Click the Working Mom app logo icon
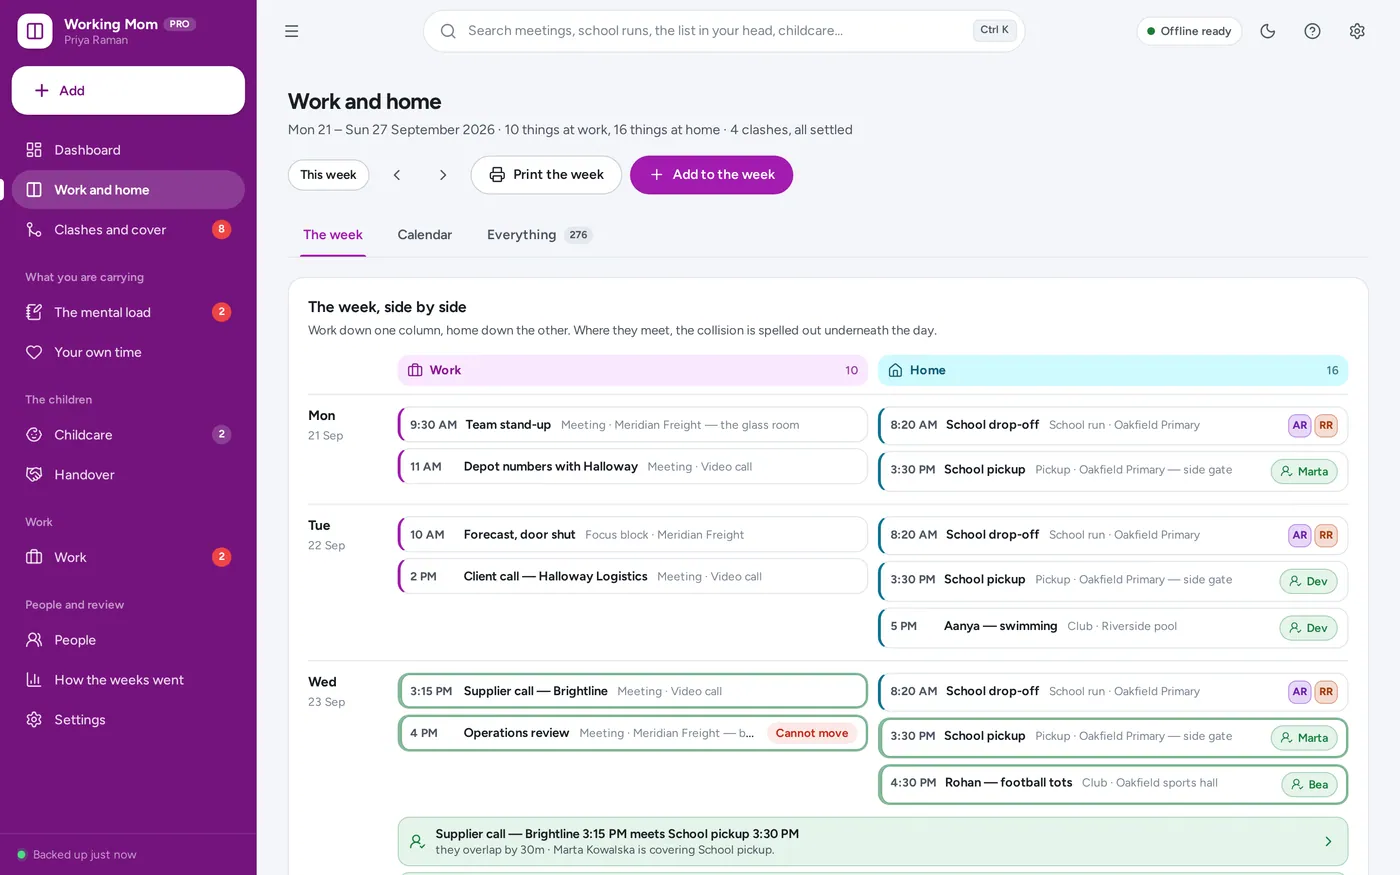 coord(35,31)
